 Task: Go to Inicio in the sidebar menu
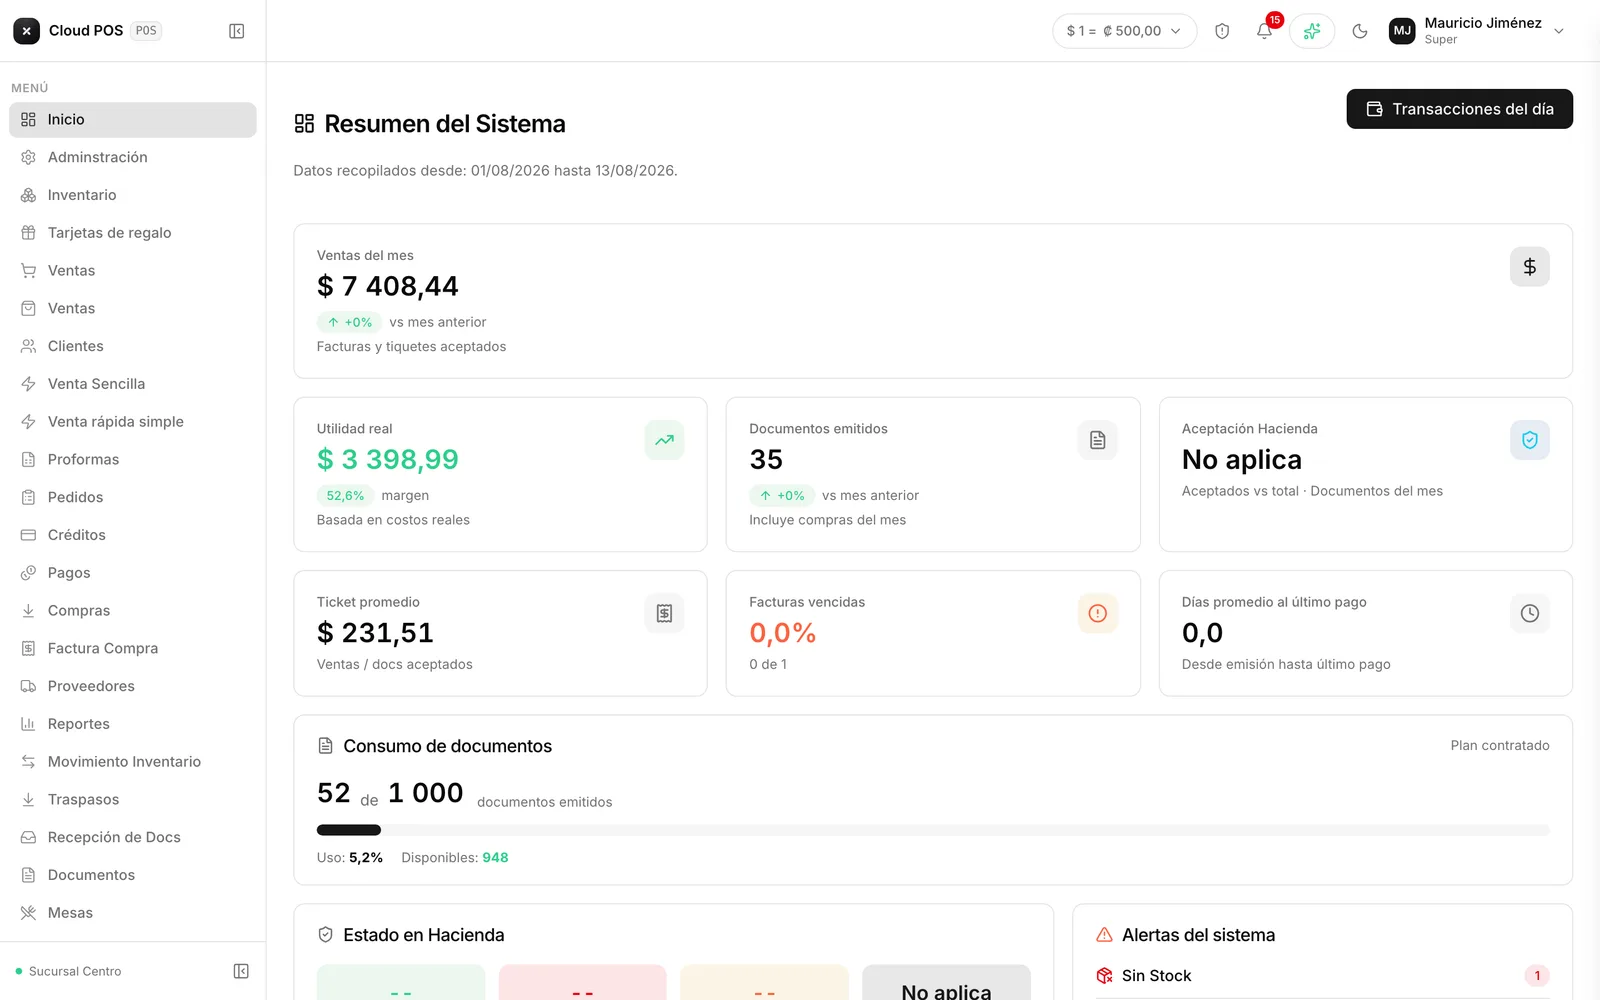point(133,120)
